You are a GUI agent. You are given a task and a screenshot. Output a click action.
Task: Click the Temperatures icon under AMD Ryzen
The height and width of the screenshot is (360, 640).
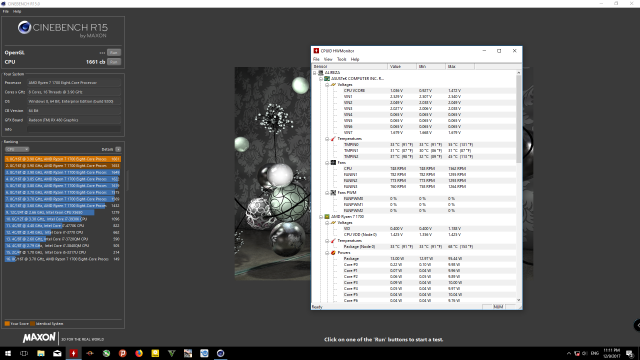333,241
